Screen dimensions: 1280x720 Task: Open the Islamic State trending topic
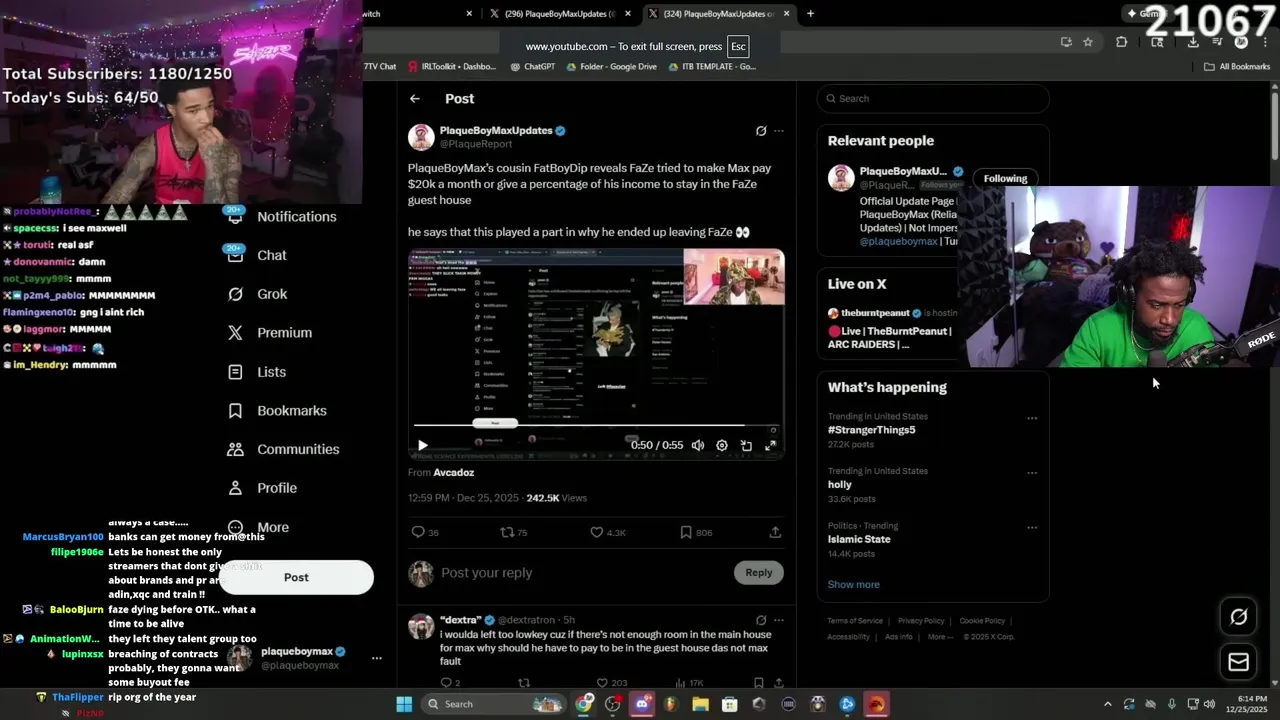coord(859,540)
